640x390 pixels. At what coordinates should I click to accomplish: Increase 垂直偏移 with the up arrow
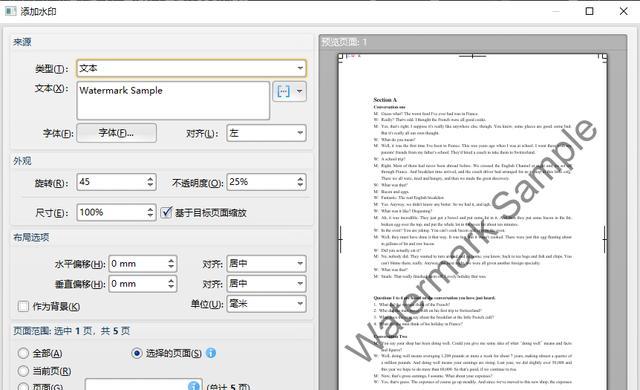pos(171,280)
